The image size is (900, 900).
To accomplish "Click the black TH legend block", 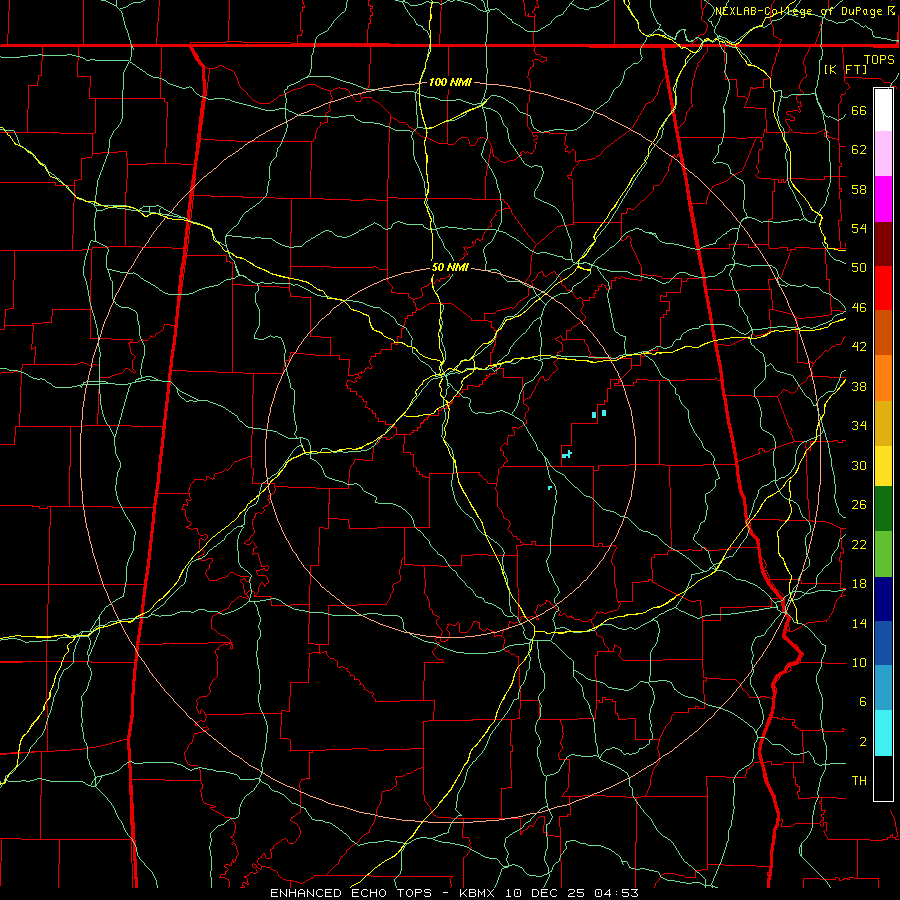I will coord(883,778).
